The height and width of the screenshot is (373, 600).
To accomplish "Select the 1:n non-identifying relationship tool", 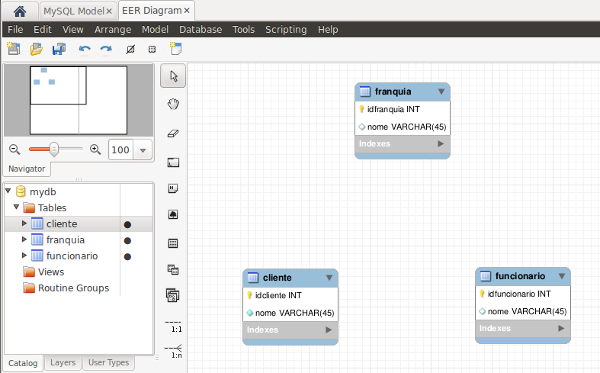I will pyautogui.click(x=173, y=352).
